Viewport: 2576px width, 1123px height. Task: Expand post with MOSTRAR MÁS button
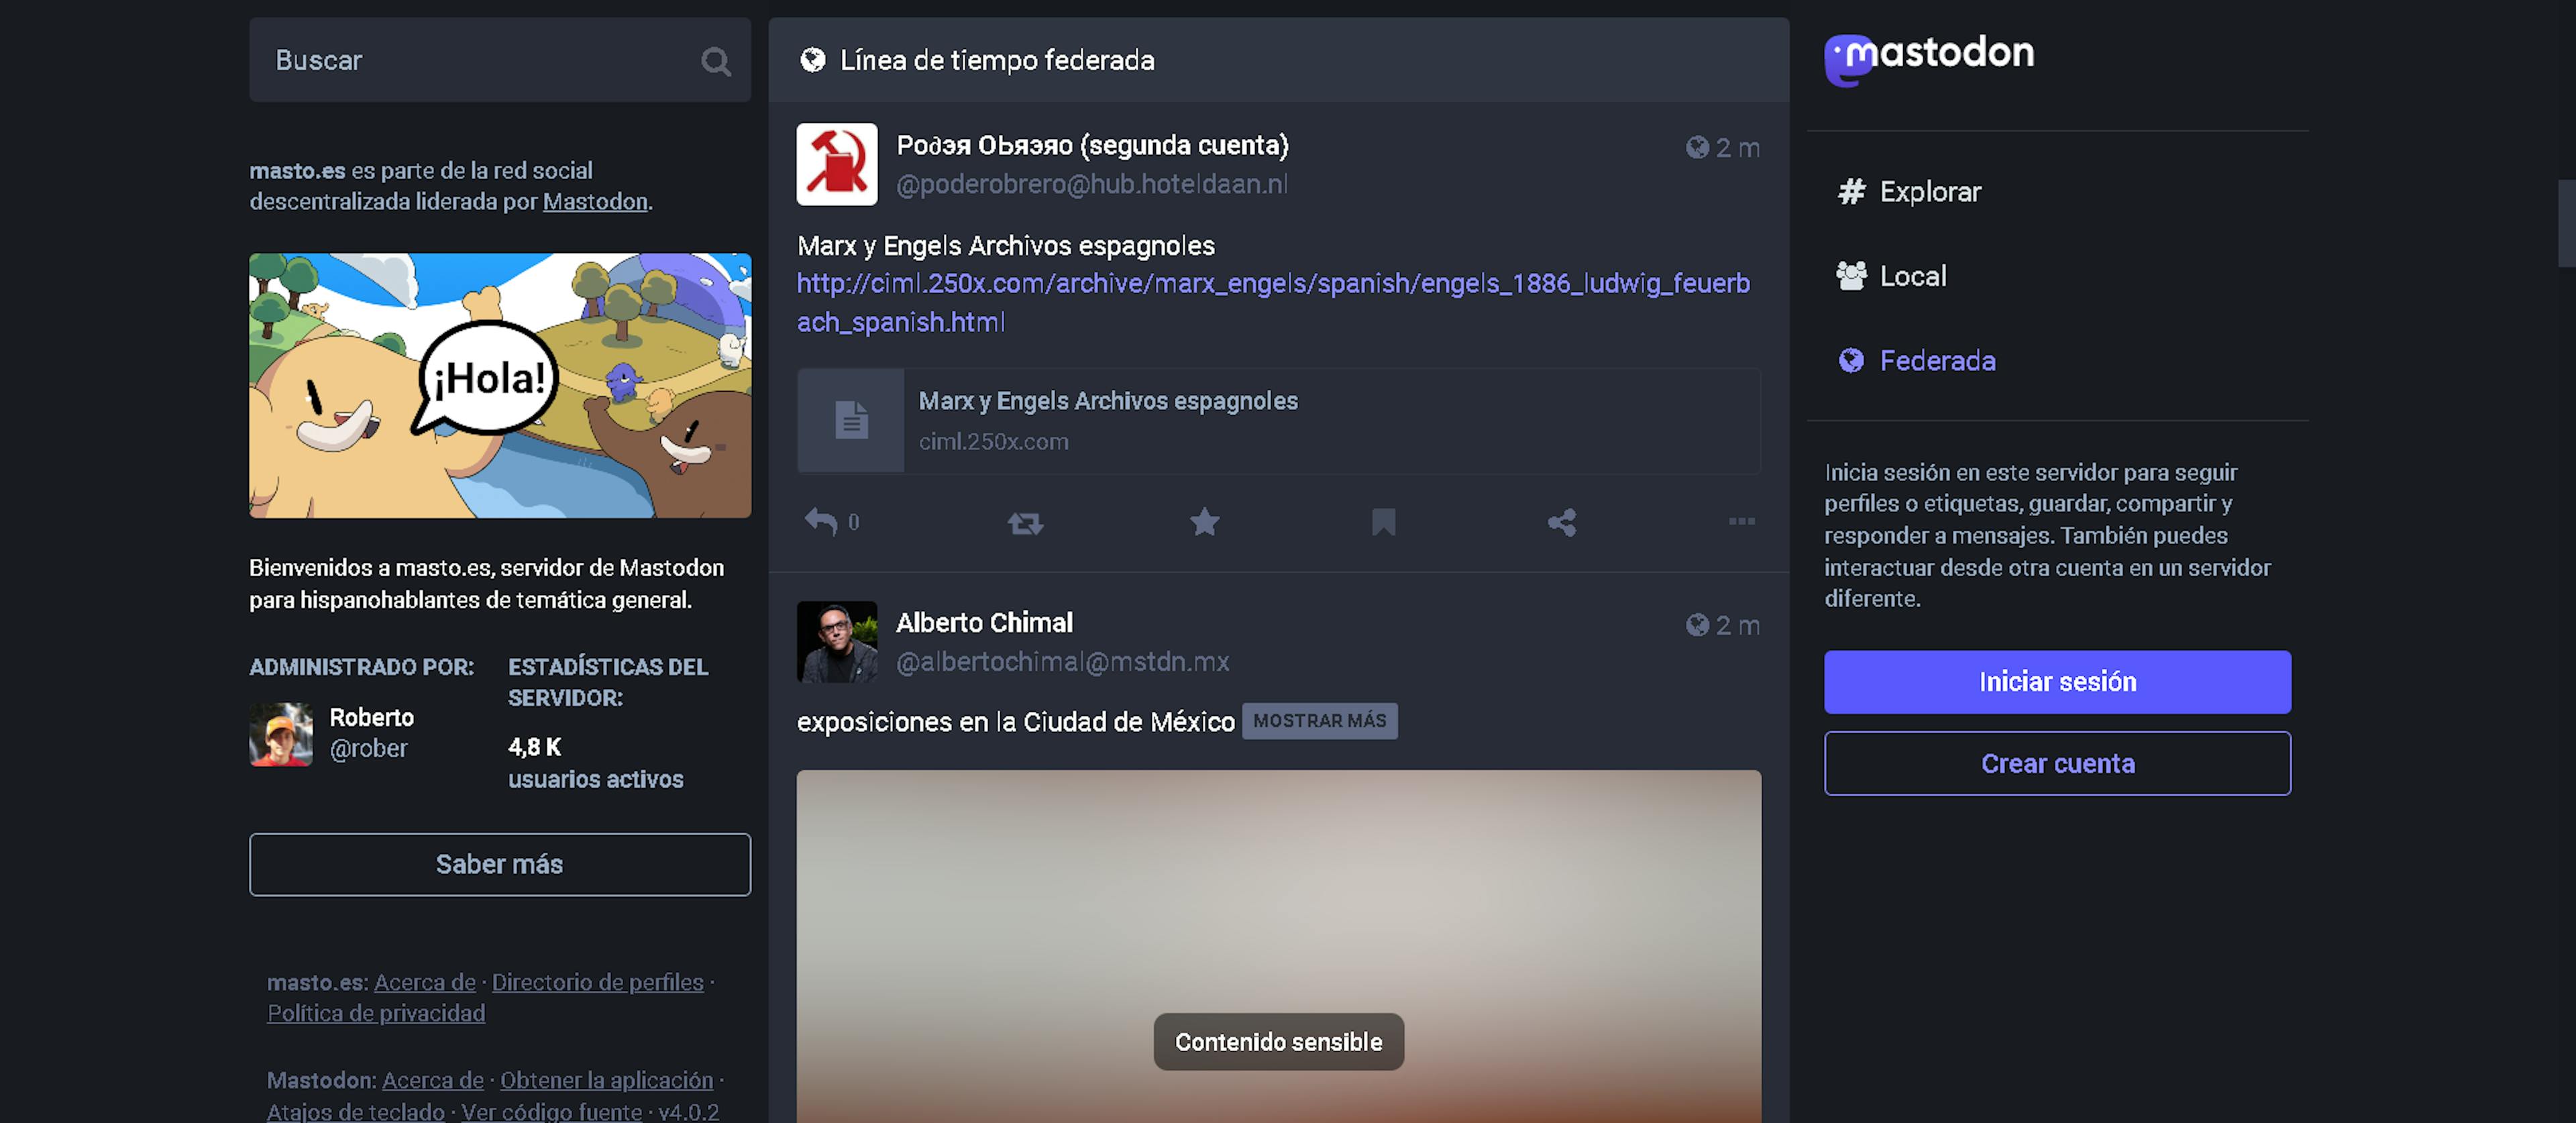click(1319, 720)
